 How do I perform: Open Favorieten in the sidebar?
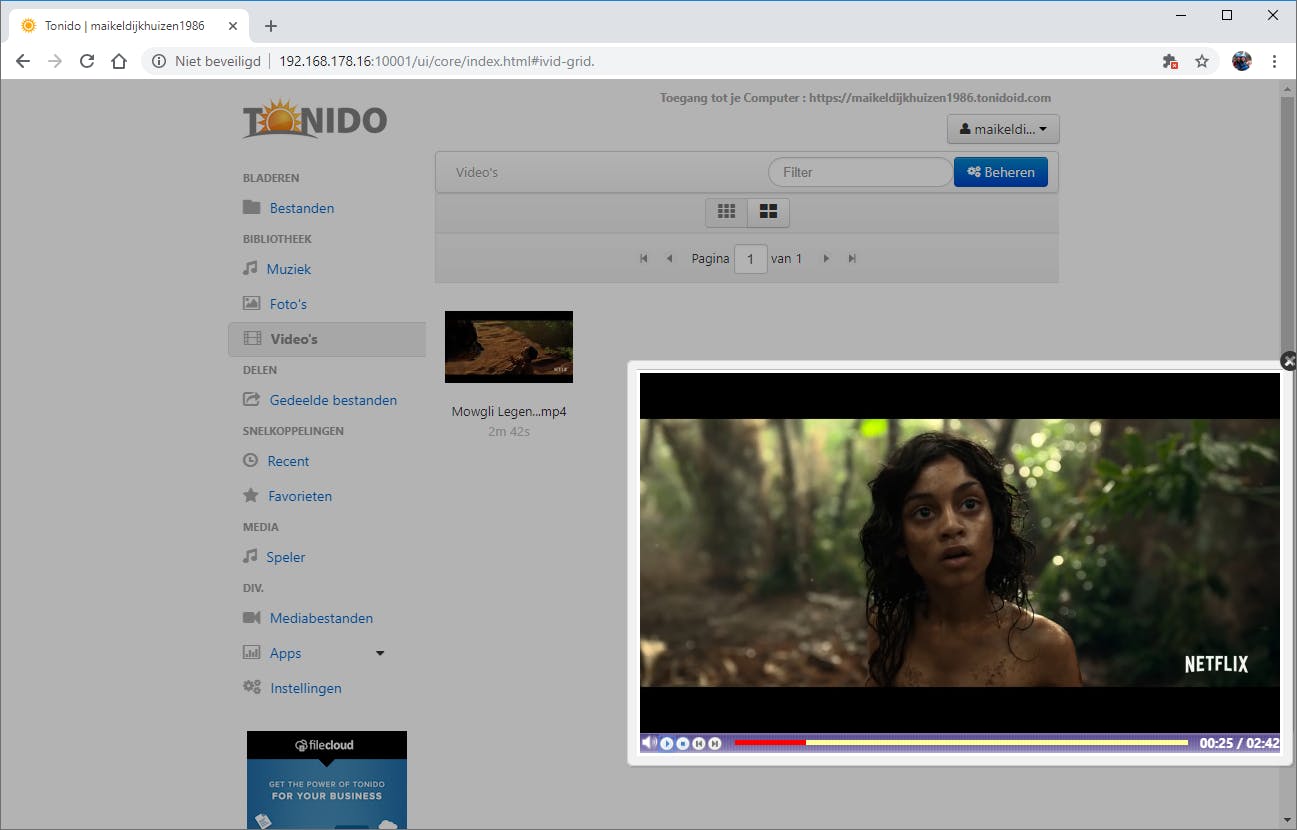300,496
